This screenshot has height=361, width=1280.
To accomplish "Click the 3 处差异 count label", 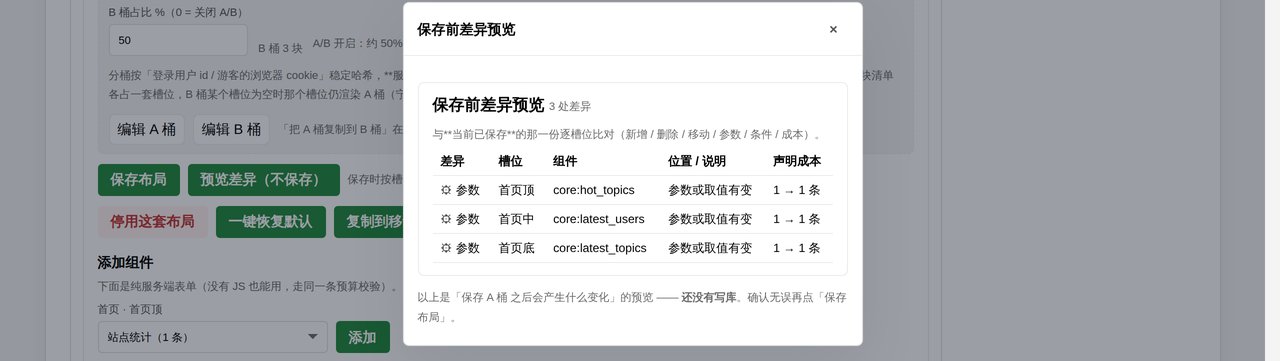I will [570, 107].
